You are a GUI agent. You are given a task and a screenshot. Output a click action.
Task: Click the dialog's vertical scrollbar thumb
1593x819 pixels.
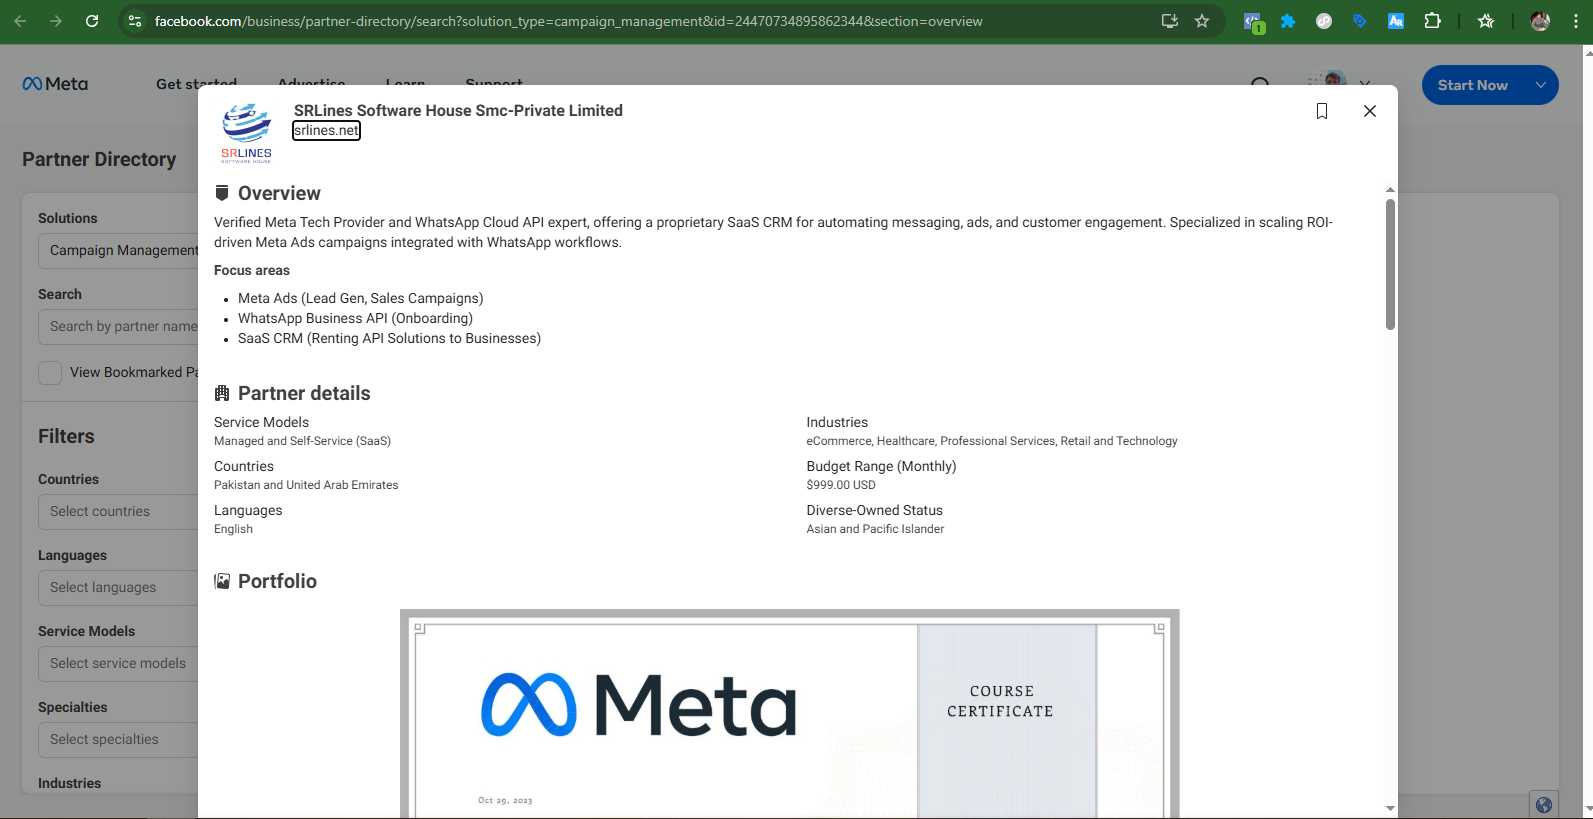tap(1390, 264)
